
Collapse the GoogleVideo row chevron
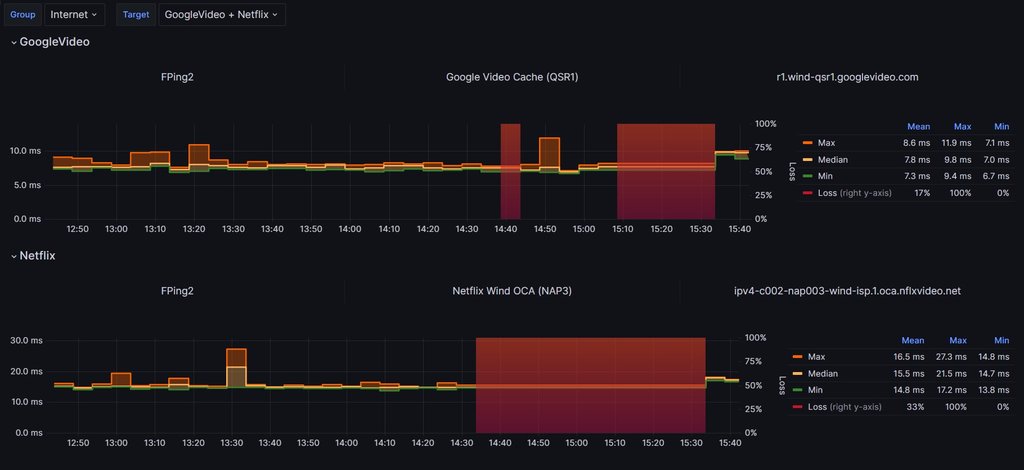[x=13, y=42]
